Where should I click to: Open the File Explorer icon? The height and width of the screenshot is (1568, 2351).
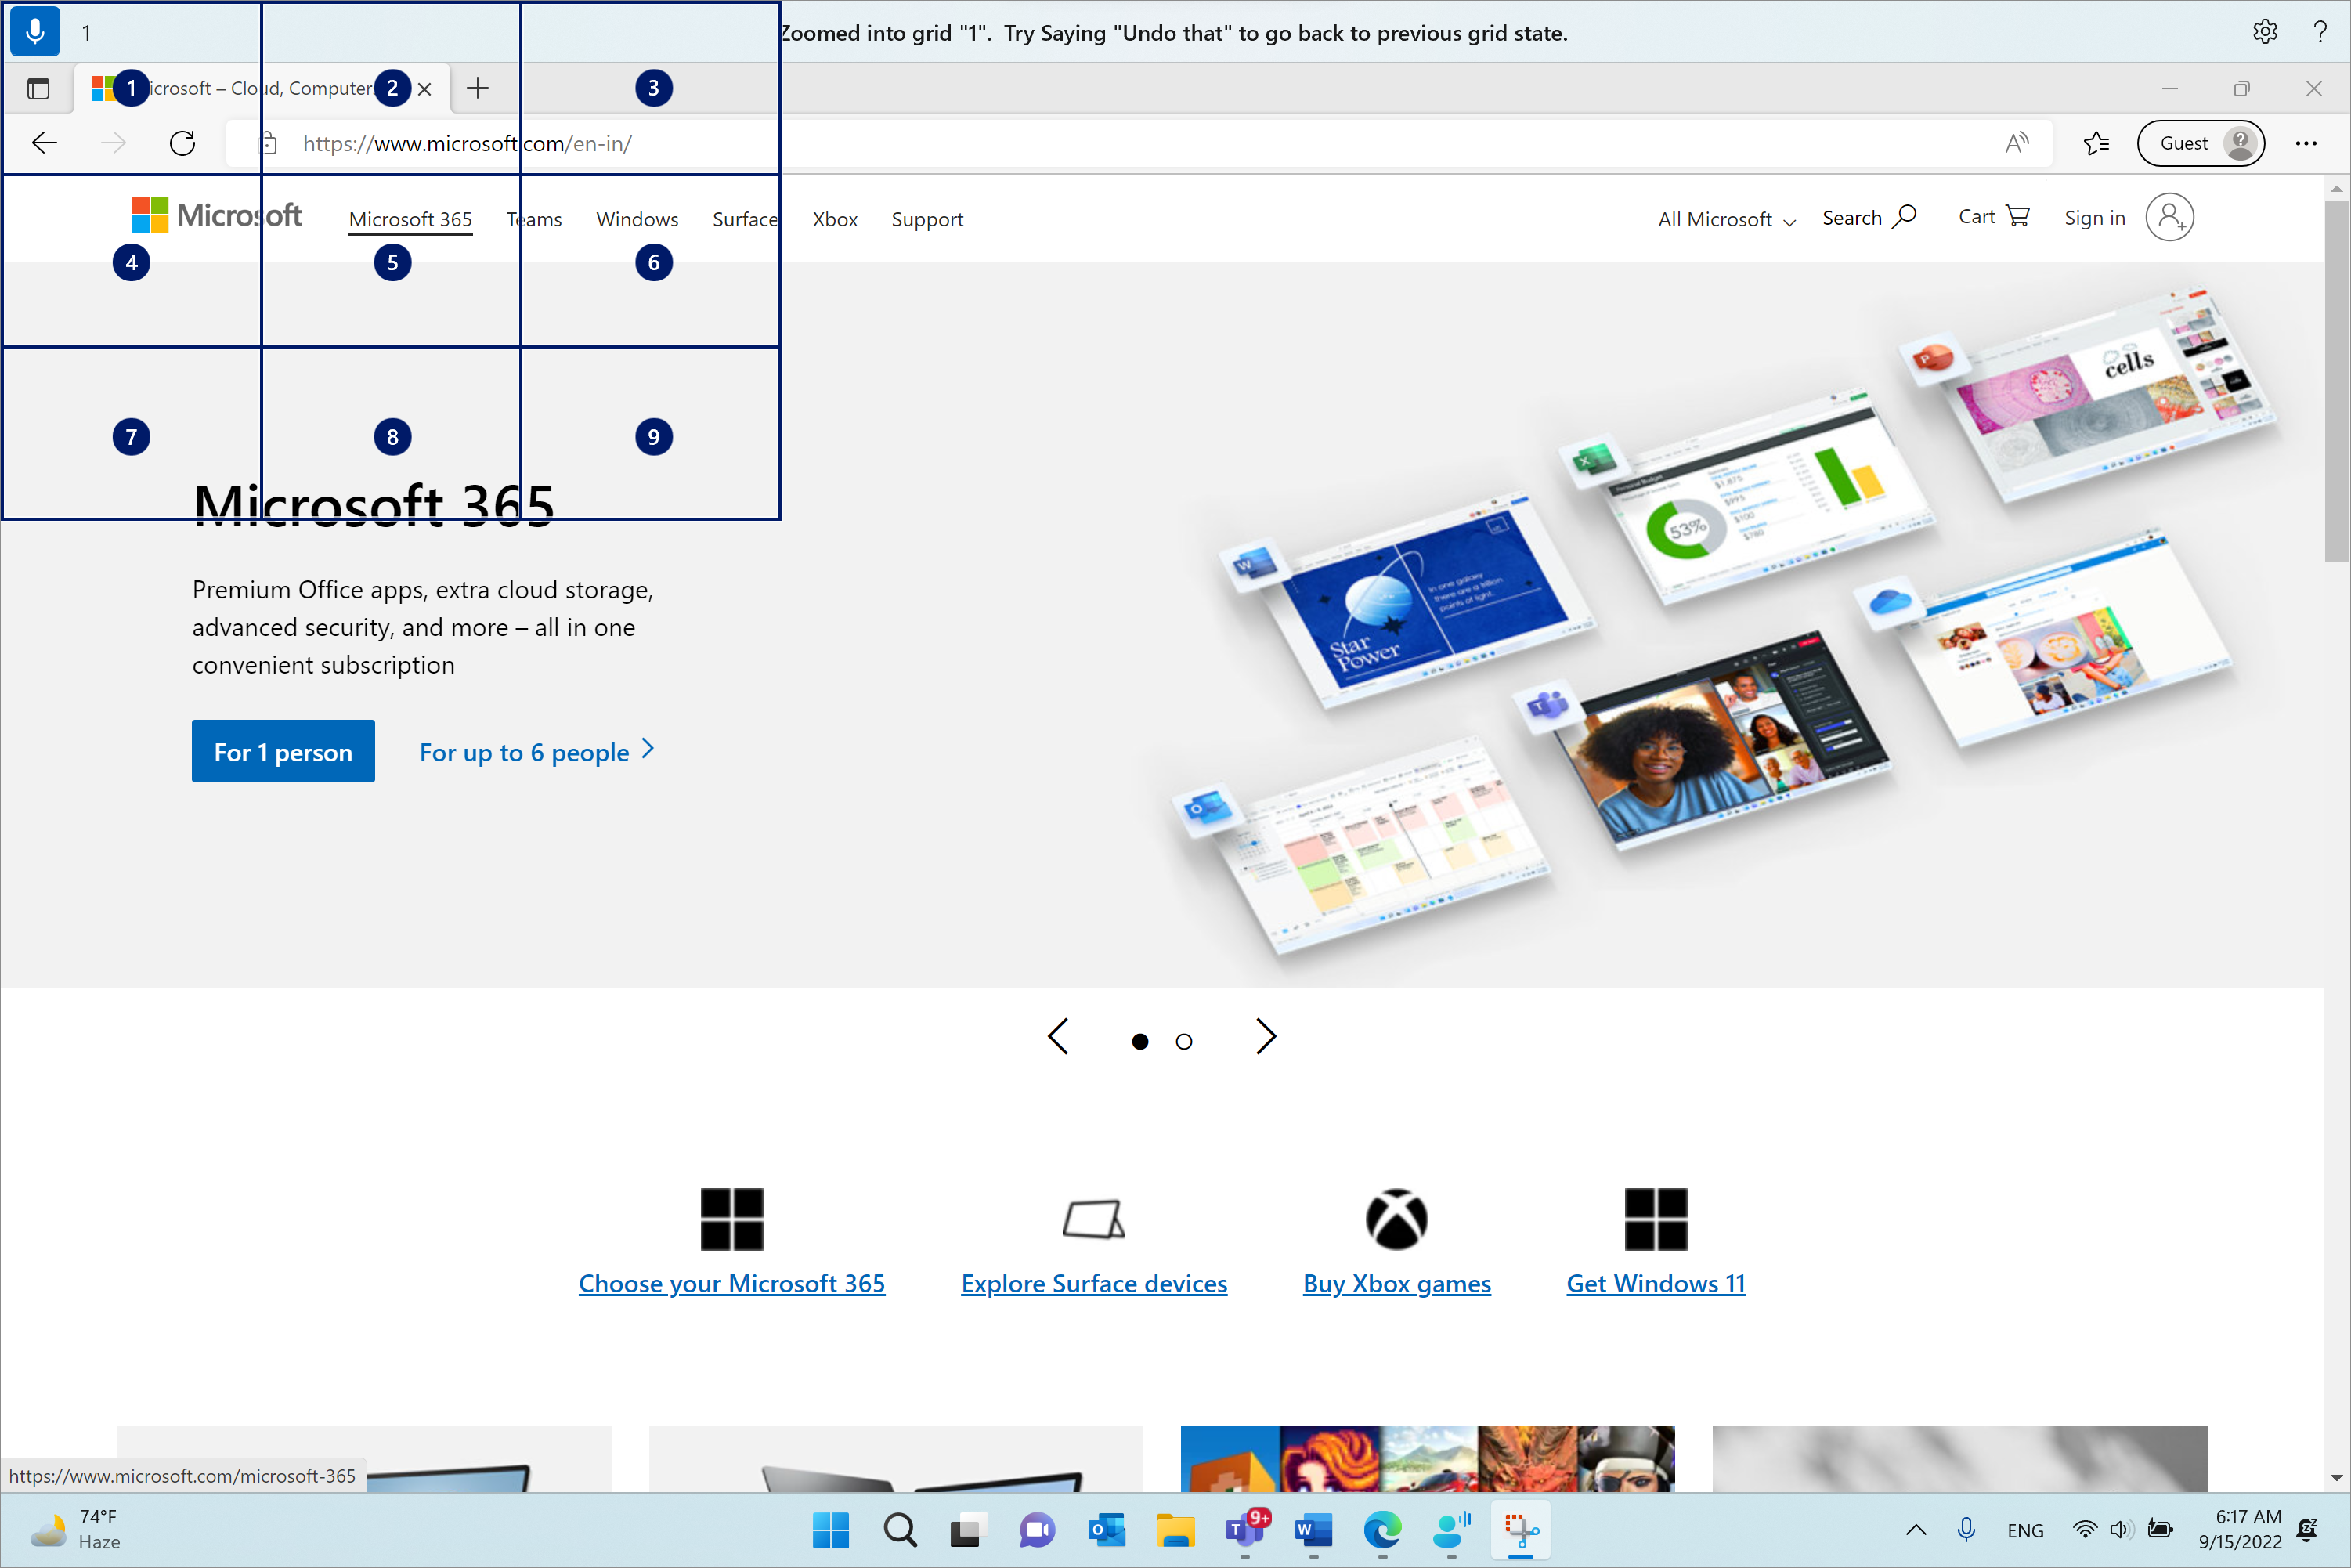click(x=1174, y=1530)
